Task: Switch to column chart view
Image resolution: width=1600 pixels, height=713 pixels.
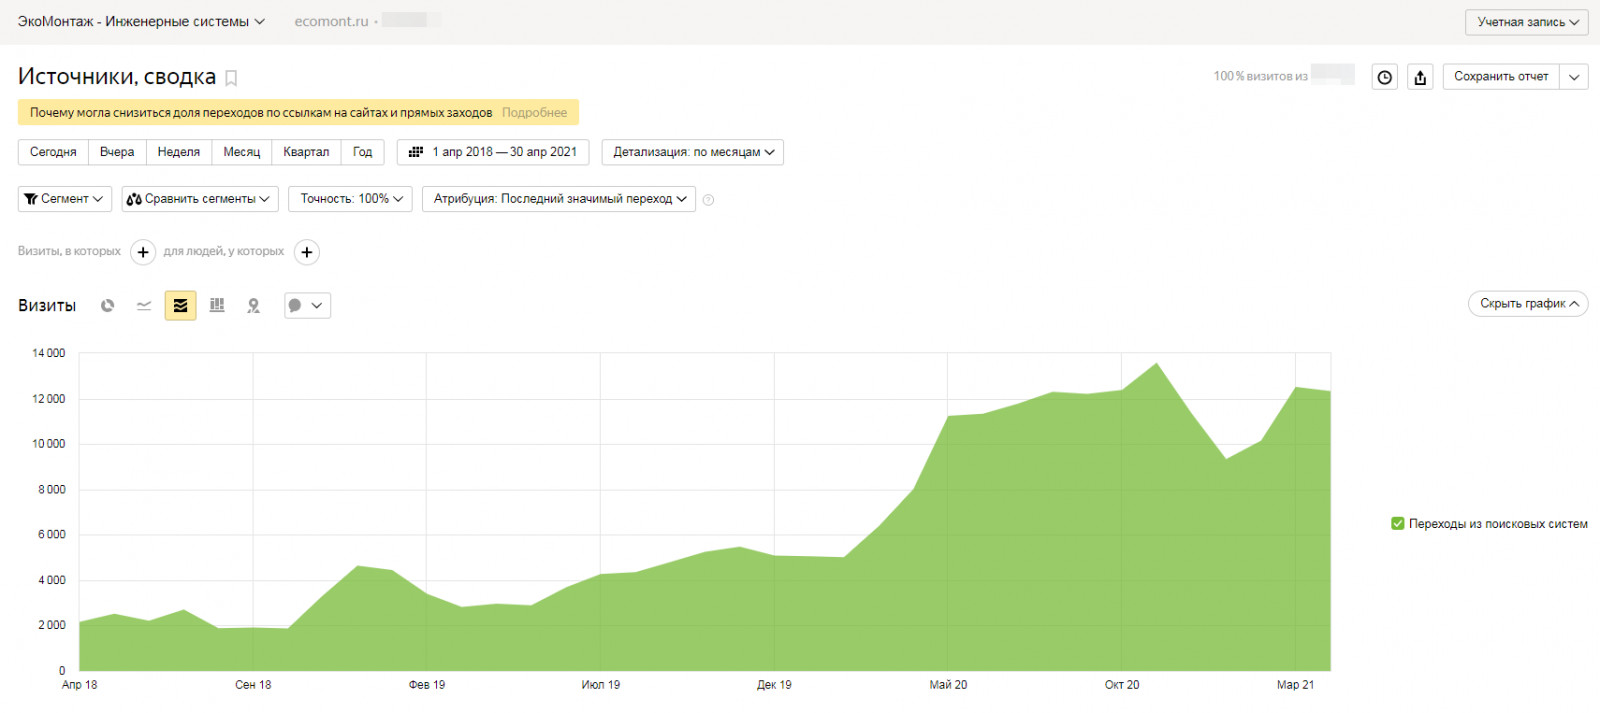Action: (217, 306)
